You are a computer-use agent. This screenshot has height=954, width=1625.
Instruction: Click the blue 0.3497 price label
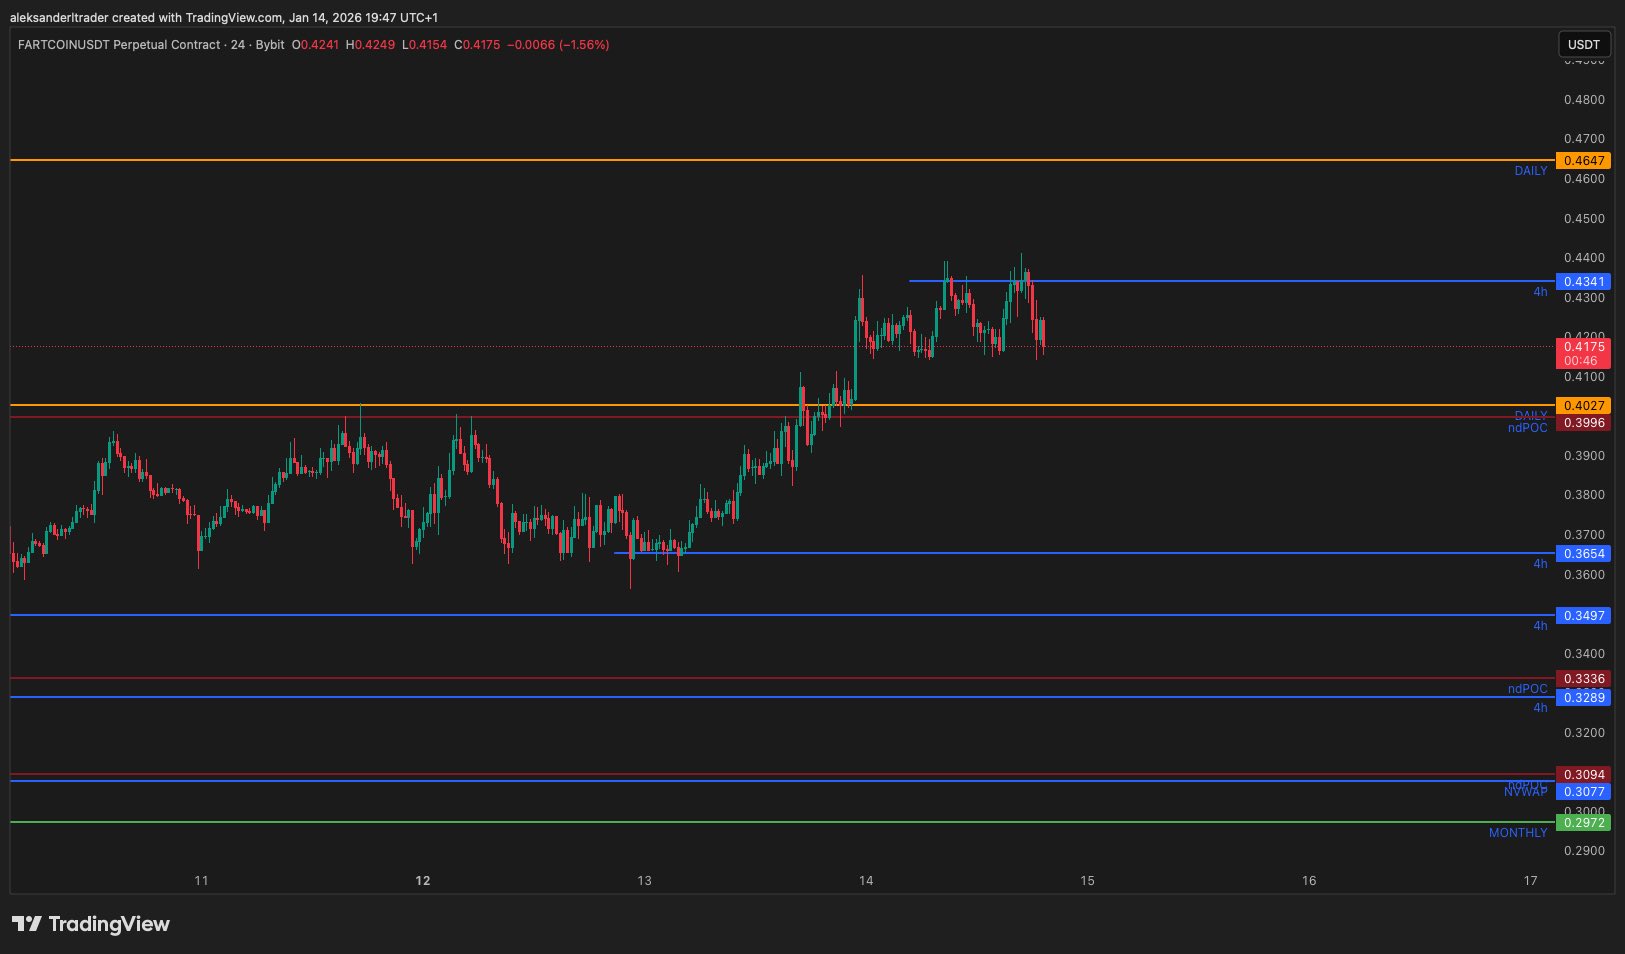(x=1583, y=616)
